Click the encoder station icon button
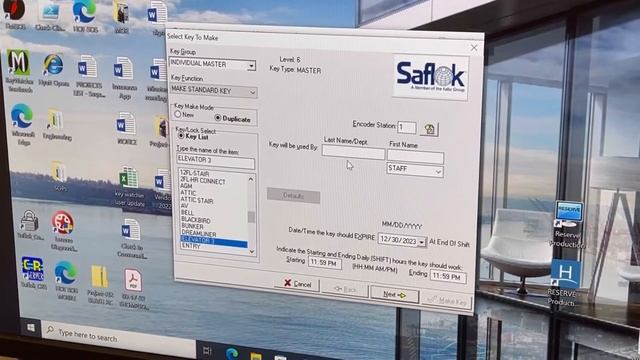 429,129
